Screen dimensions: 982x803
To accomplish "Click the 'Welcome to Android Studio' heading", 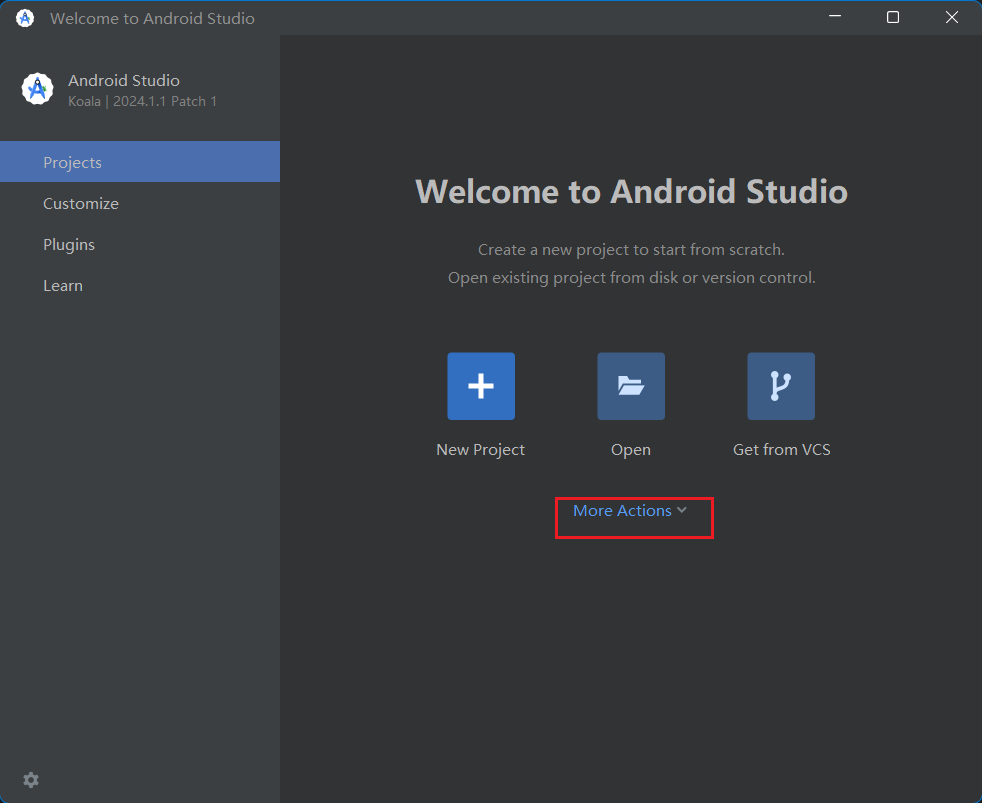I will [631, 191].
